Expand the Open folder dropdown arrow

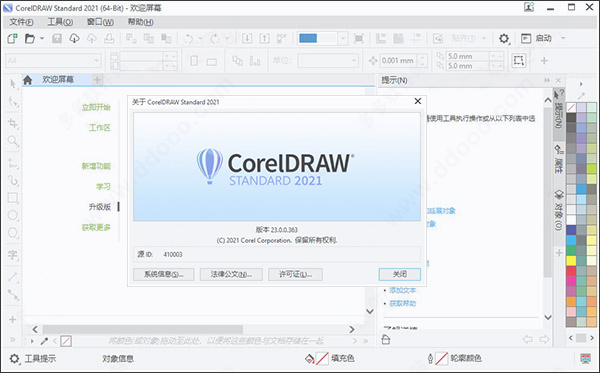(42, 38)
